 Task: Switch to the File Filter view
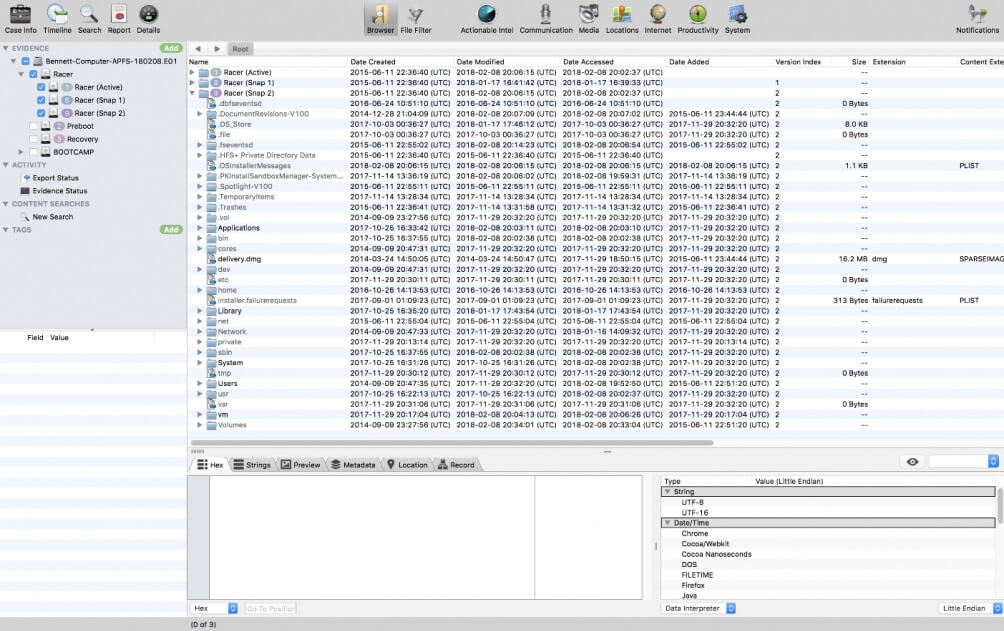(415, 15)
